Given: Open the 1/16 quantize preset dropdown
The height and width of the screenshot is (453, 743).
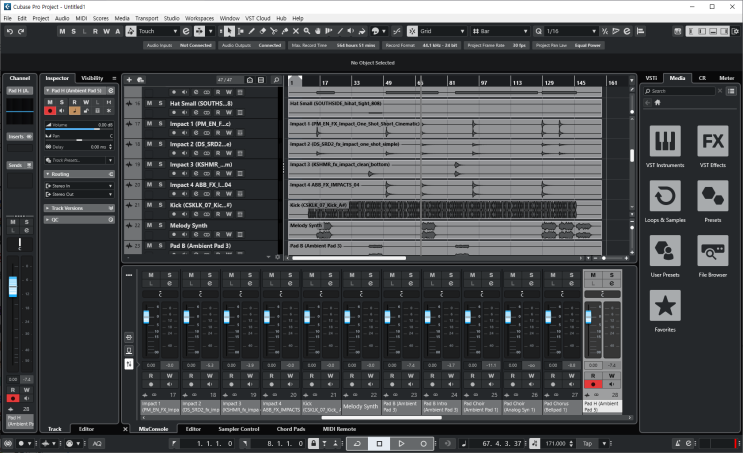Looking at the screenshot, I should click(571, 31).
